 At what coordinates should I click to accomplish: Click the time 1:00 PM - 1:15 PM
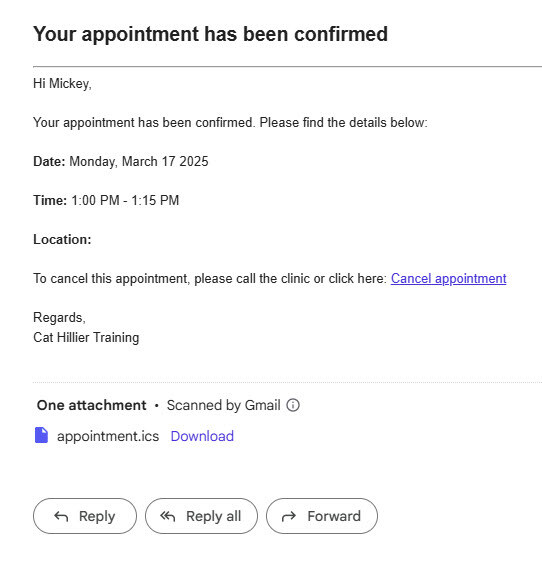pos(125,200)
